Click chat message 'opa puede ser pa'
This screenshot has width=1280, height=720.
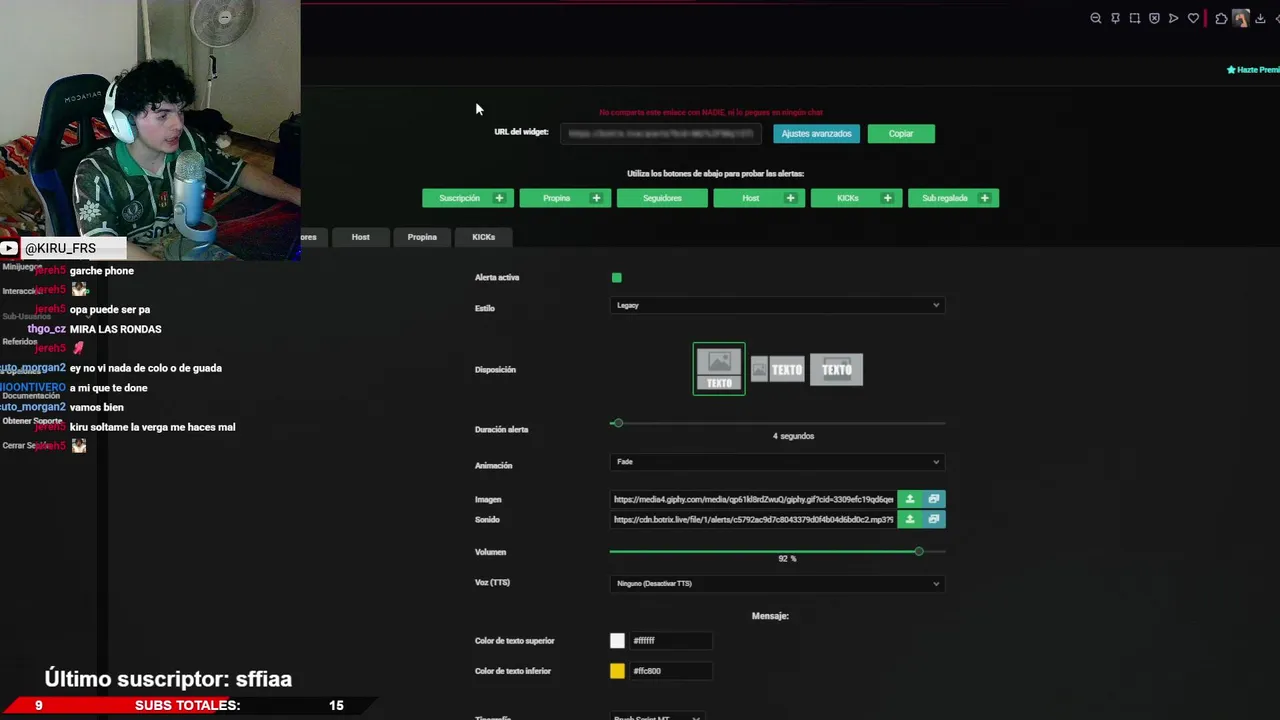pyautogui.click(x=110, y=310)
